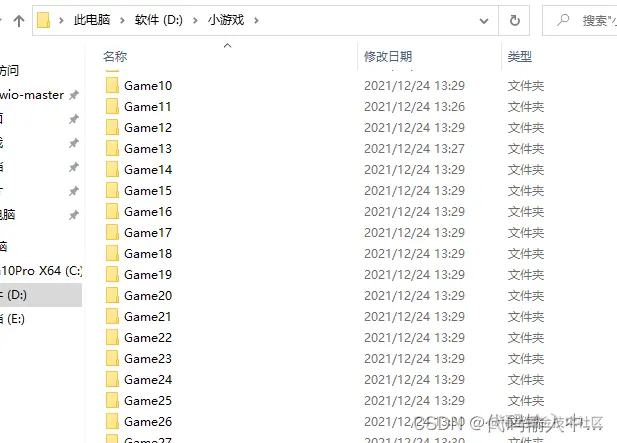
Task: Expand the chevron after 此电脑 breadcrumb
Action: pyautogui.click(x=122, y=20)
